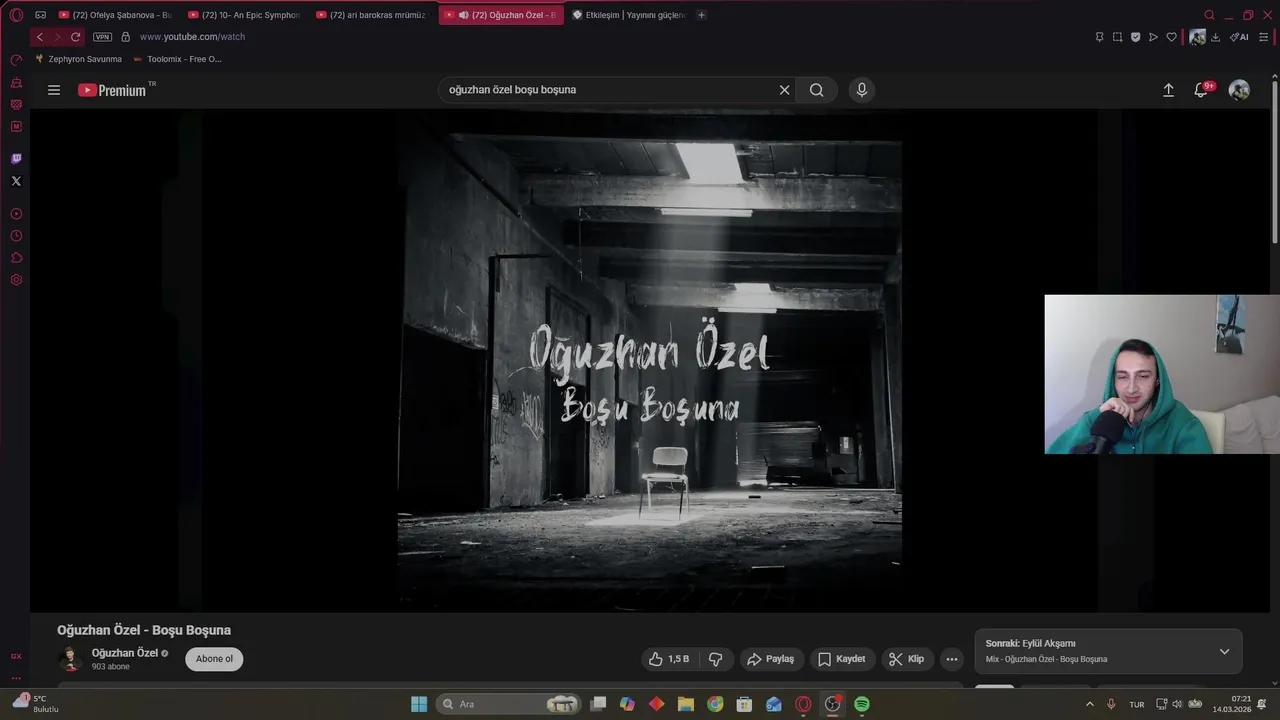Screen dimensions: 1280x720
Task: Open Spotify from the taskbar
Action: (x=862, y=704)
